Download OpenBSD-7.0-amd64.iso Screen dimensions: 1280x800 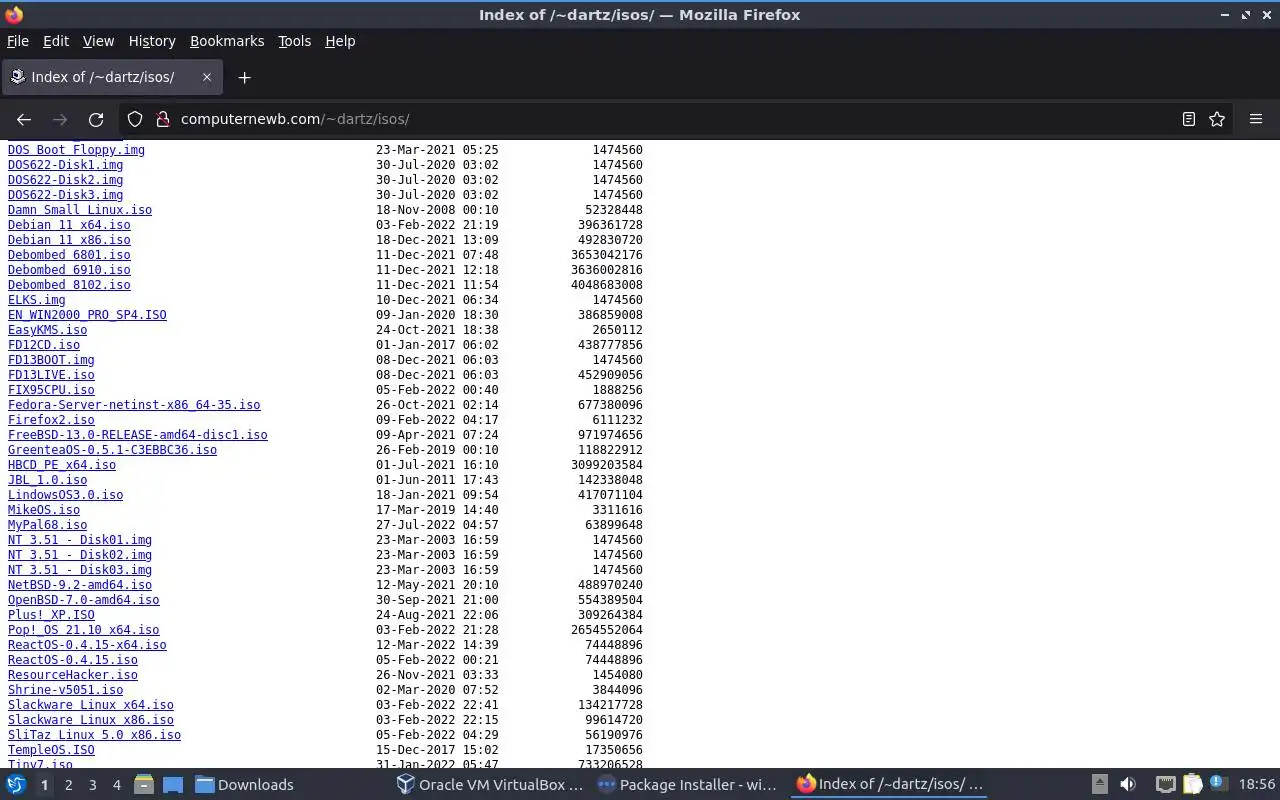[84, 600]
